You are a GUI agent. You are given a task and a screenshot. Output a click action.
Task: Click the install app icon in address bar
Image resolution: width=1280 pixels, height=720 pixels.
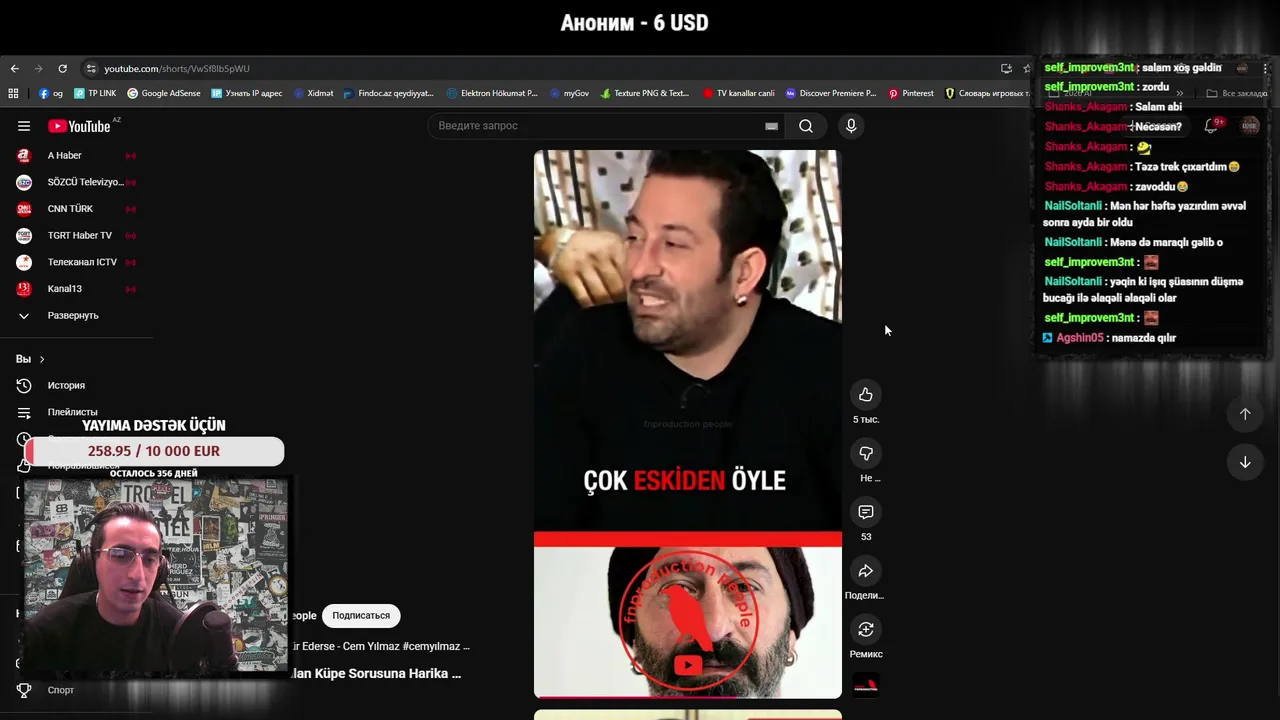1006,69
